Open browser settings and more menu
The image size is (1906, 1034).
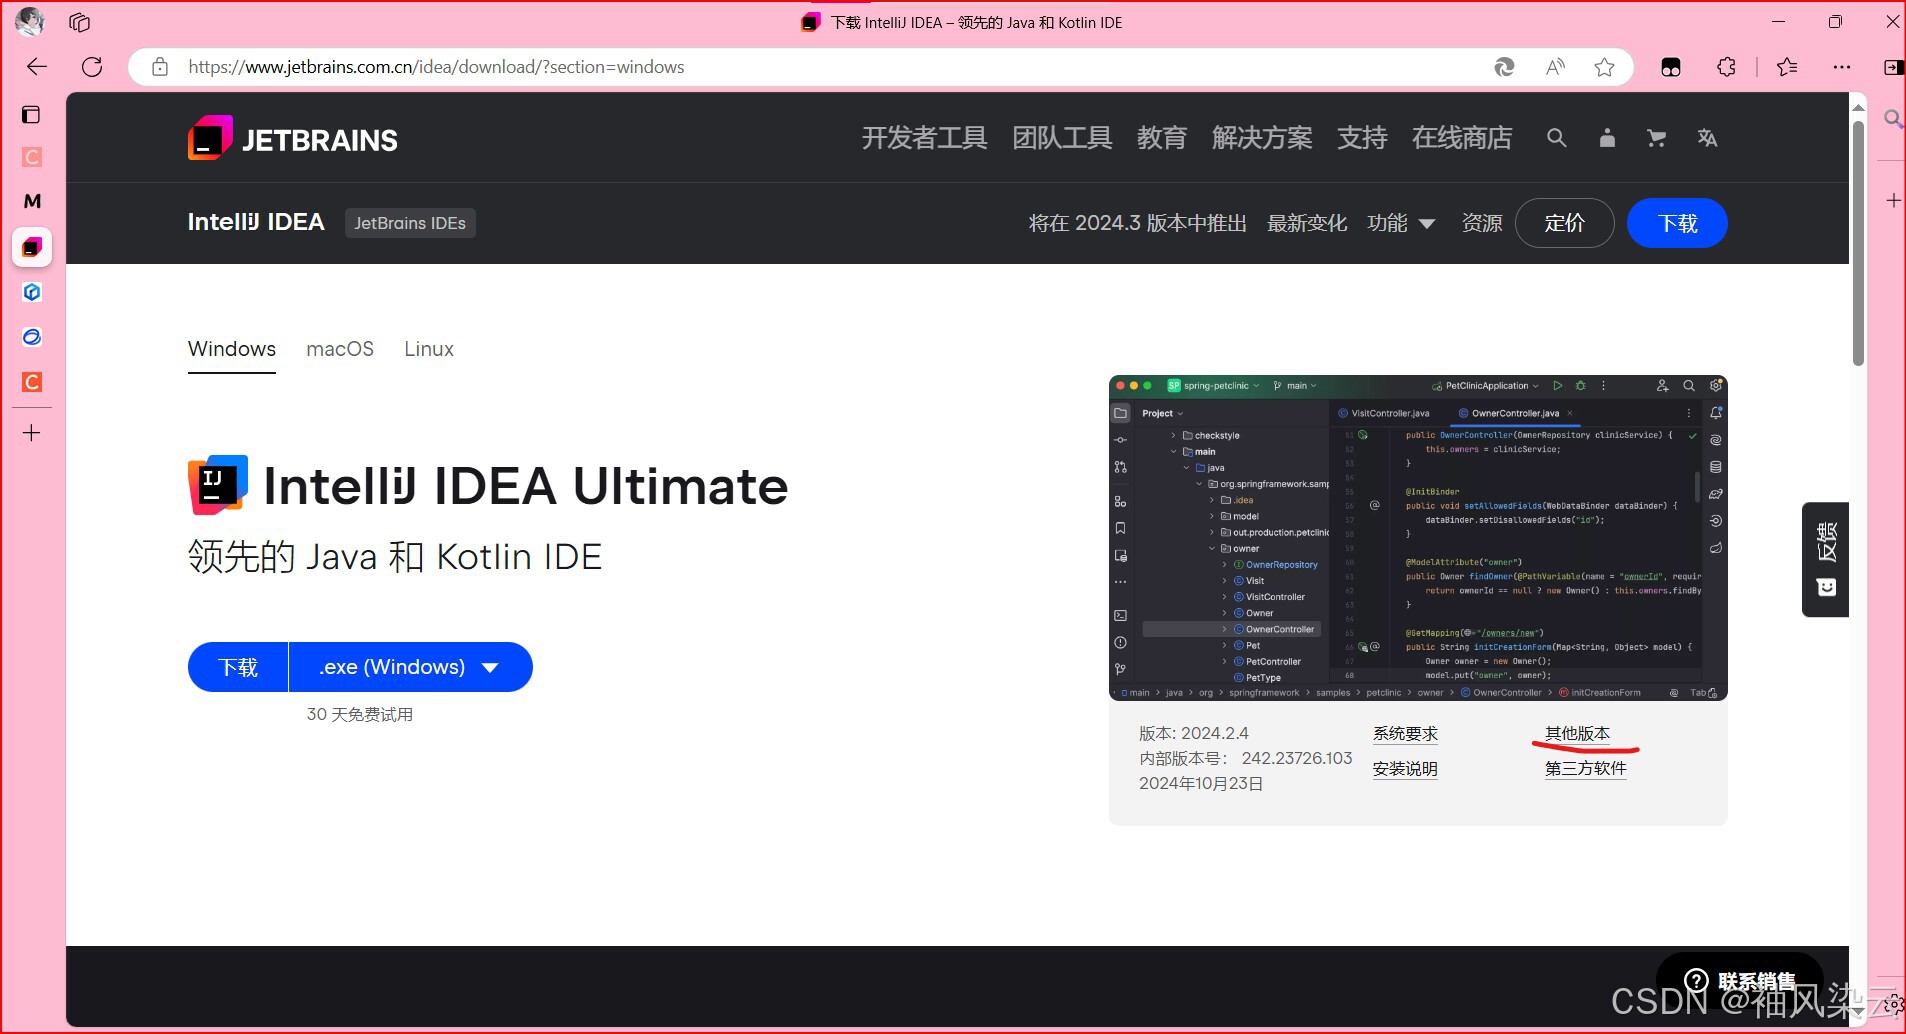[1842, 67]
